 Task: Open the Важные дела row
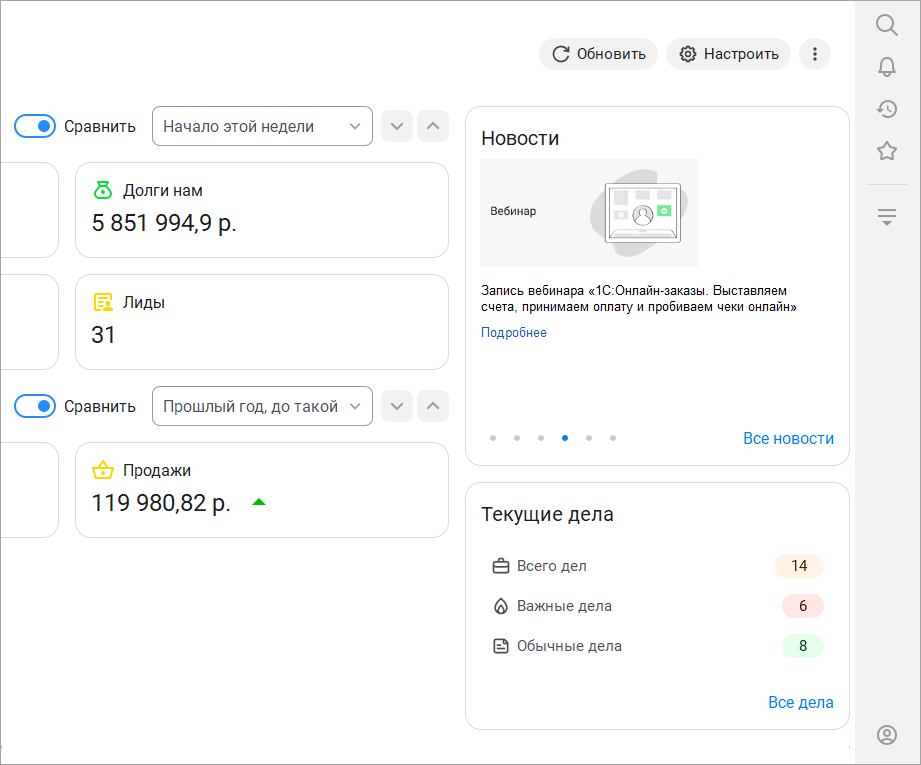coord(564,606)
